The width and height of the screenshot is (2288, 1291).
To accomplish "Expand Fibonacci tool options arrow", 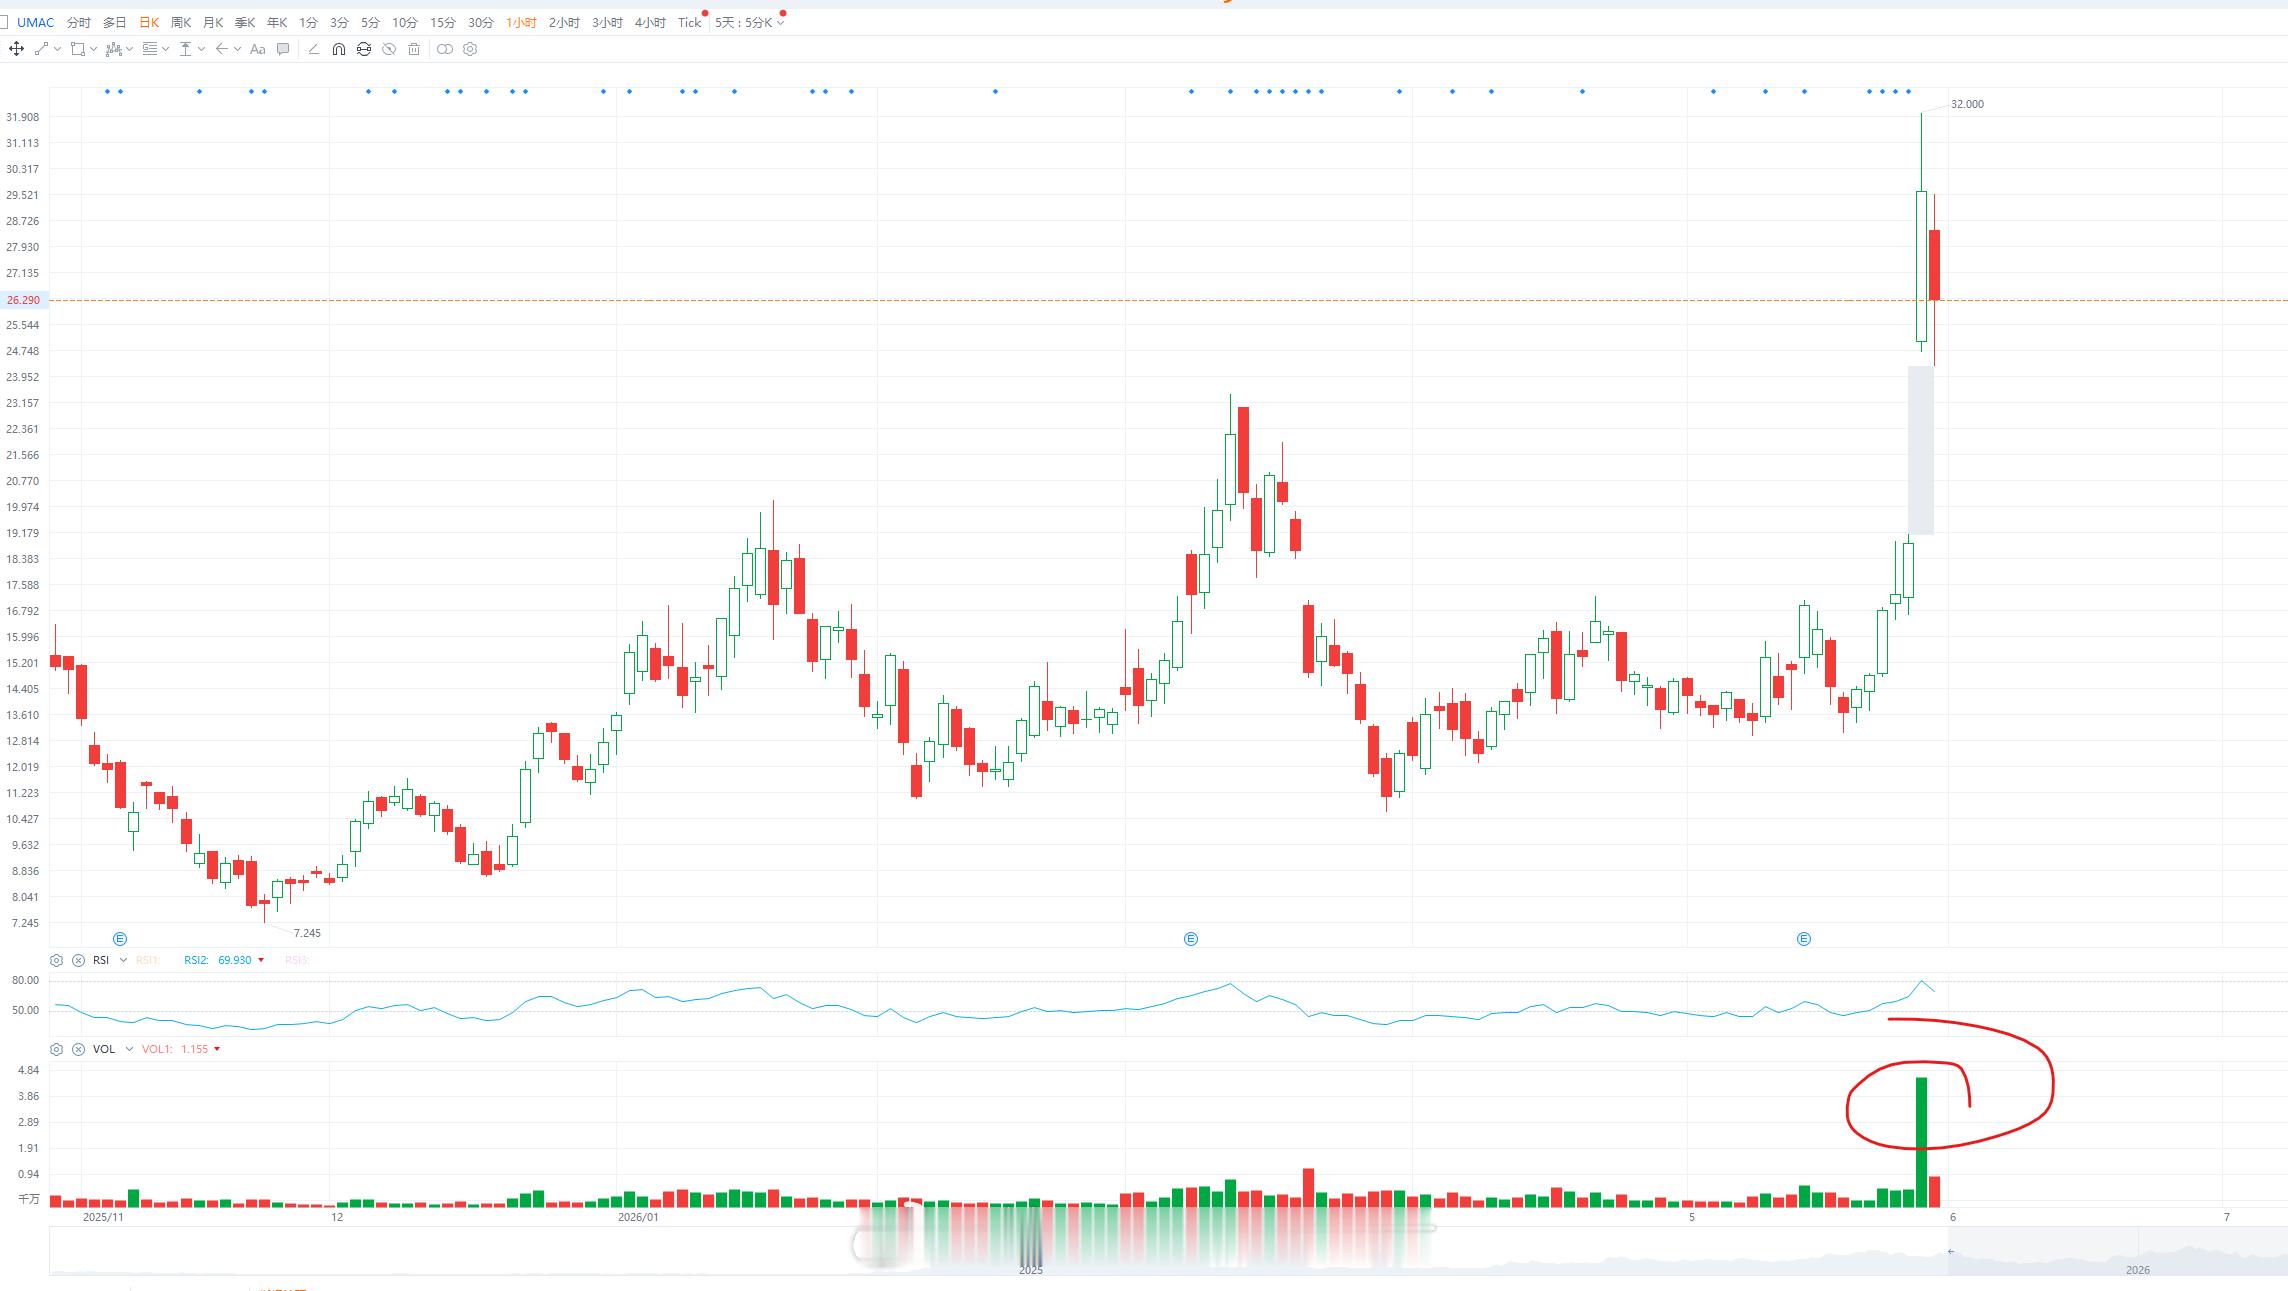I will pyautogui.click(x=166, y=49).
